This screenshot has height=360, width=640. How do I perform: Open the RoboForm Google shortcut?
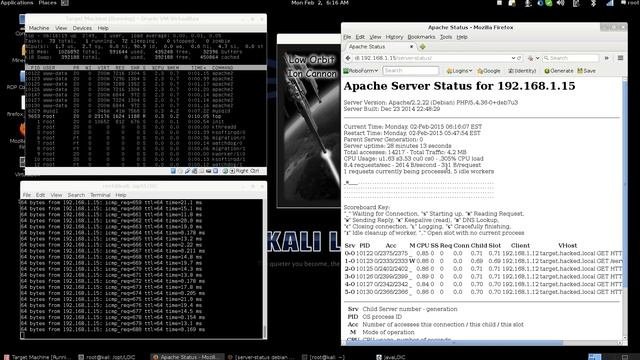(x=489, y=71)
